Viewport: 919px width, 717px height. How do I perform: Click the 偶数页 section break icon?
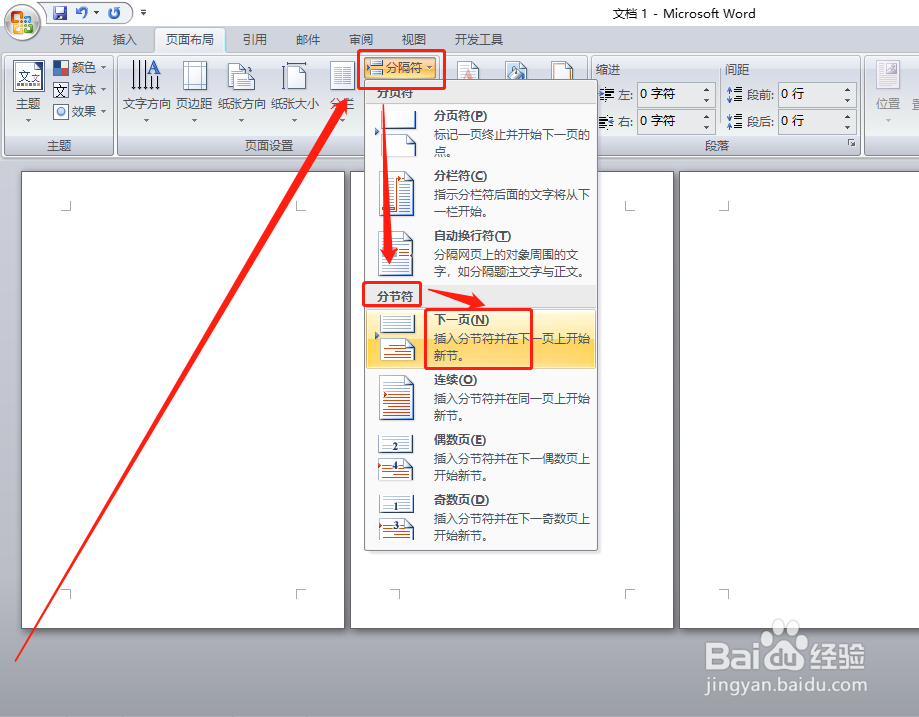(397, 458)
